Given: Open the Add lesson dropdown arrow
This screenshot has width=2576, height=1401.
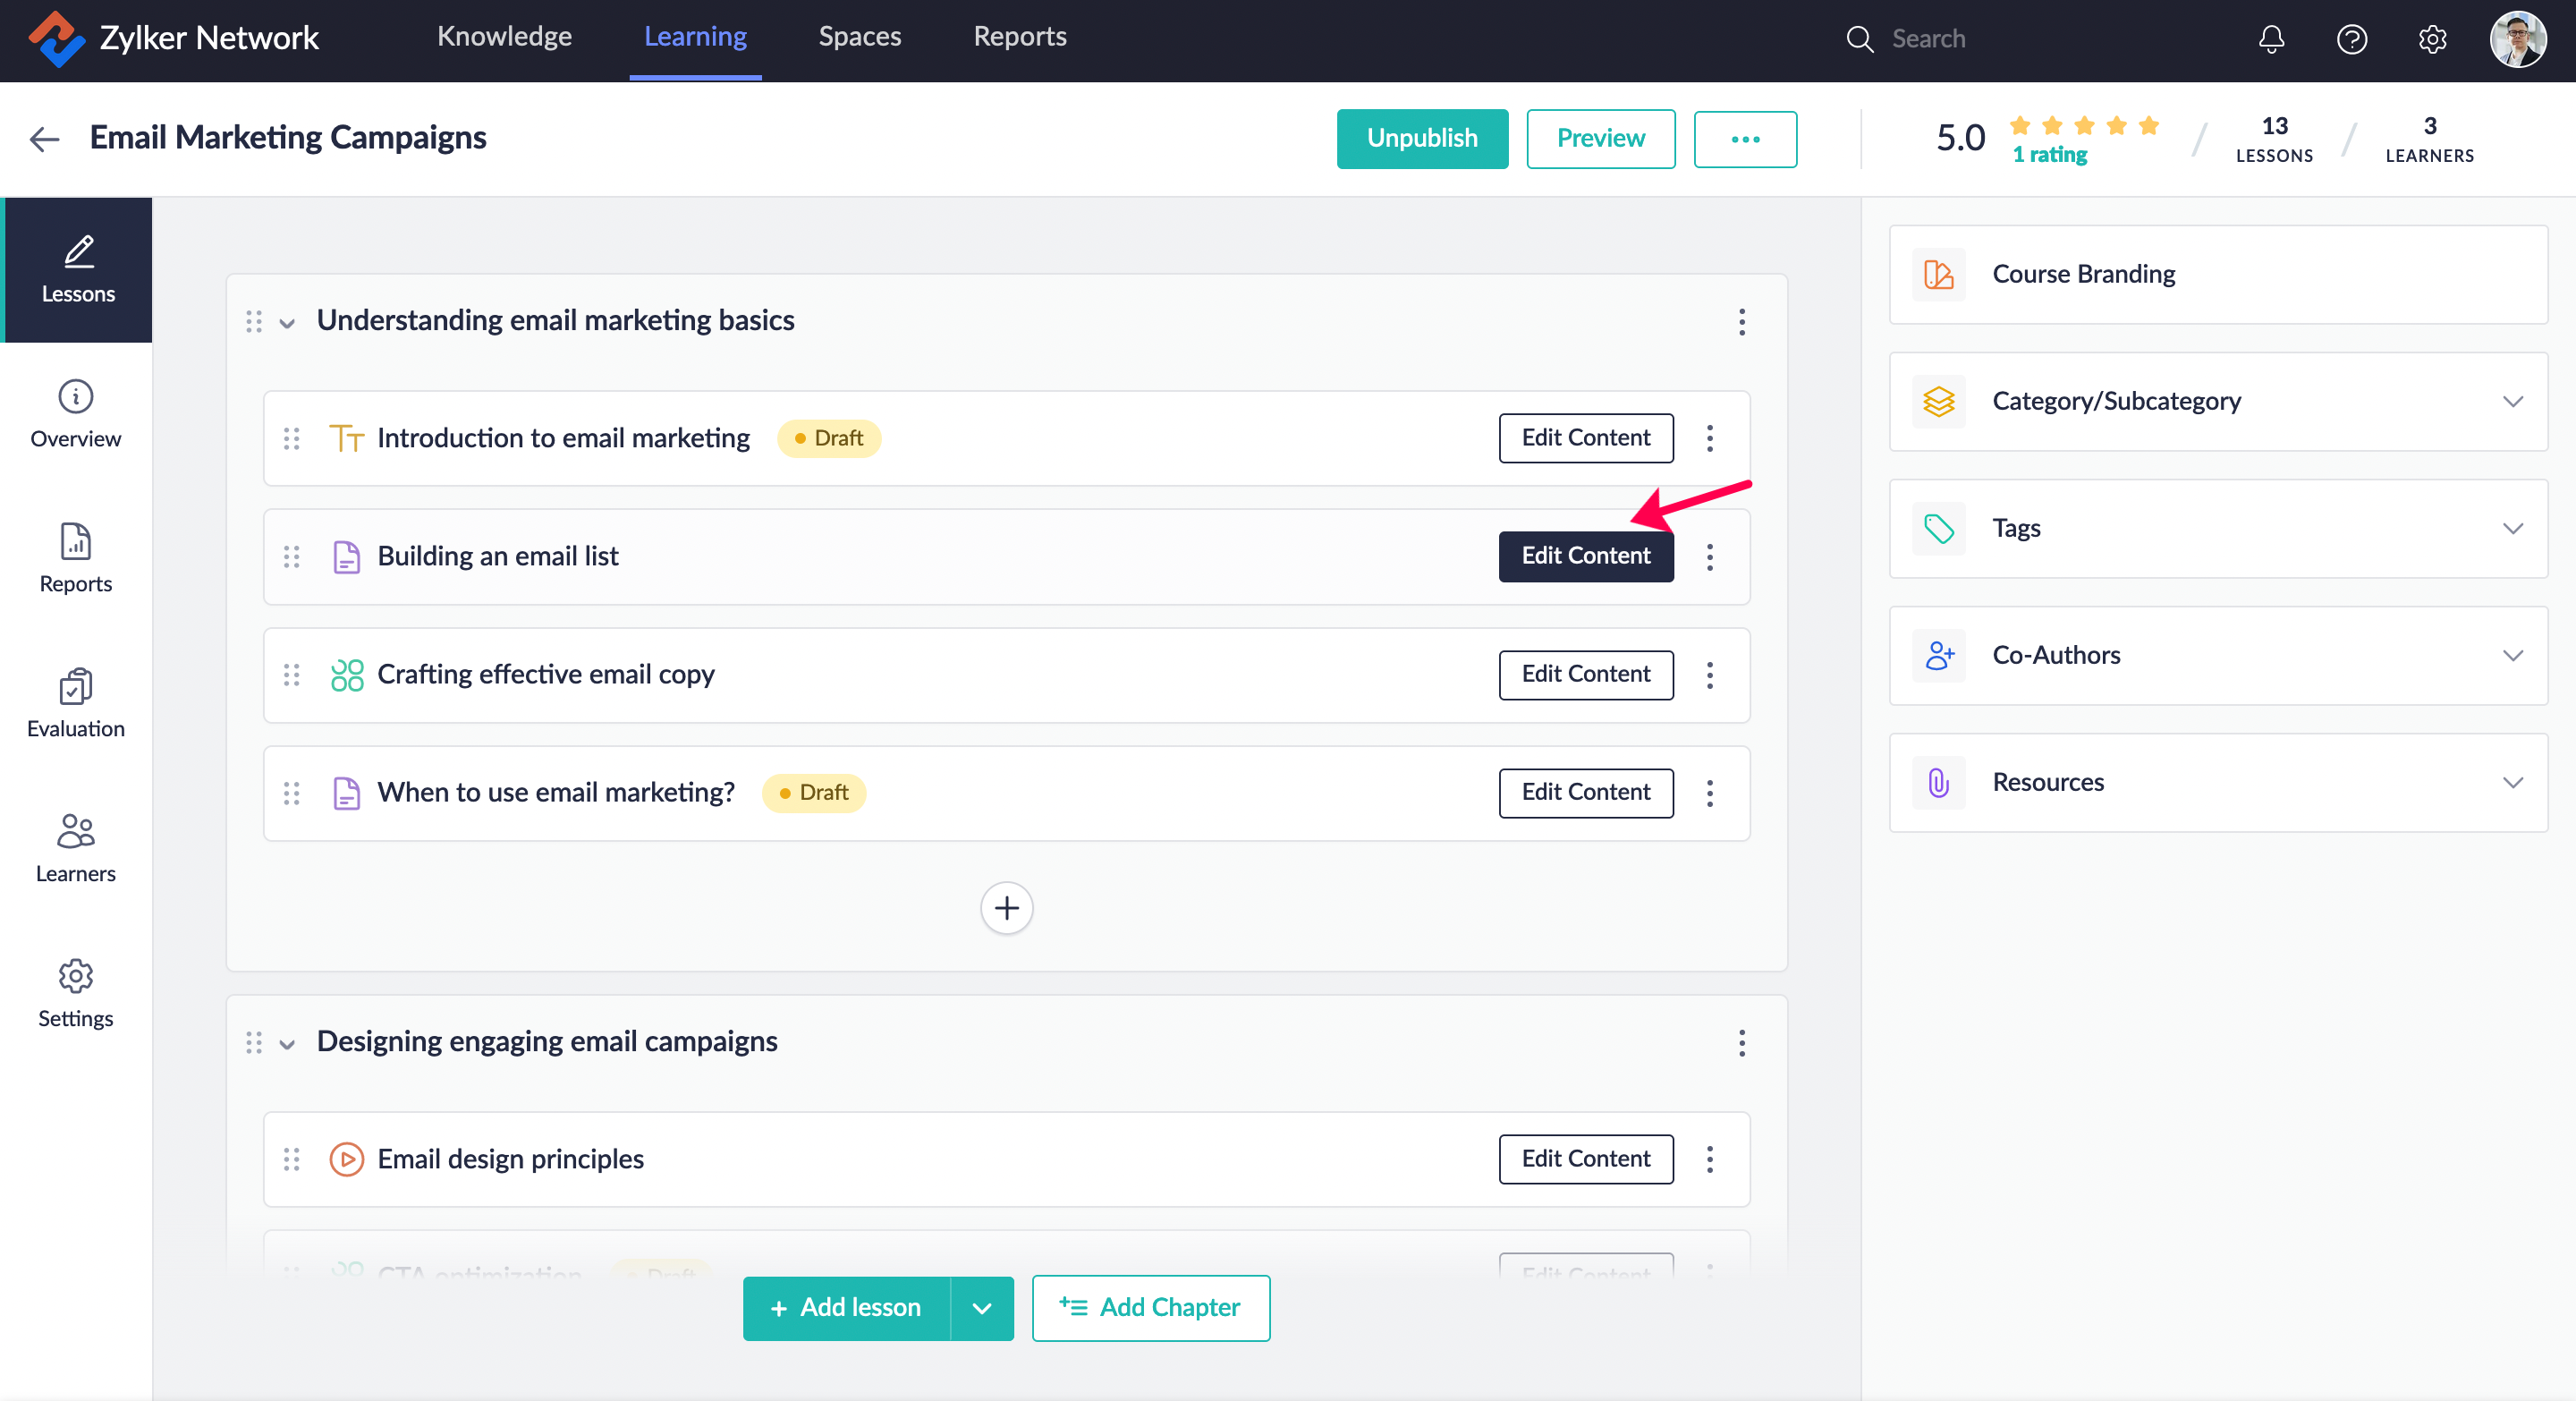Looking at the screenshot, I should [x=981, y=1307].
